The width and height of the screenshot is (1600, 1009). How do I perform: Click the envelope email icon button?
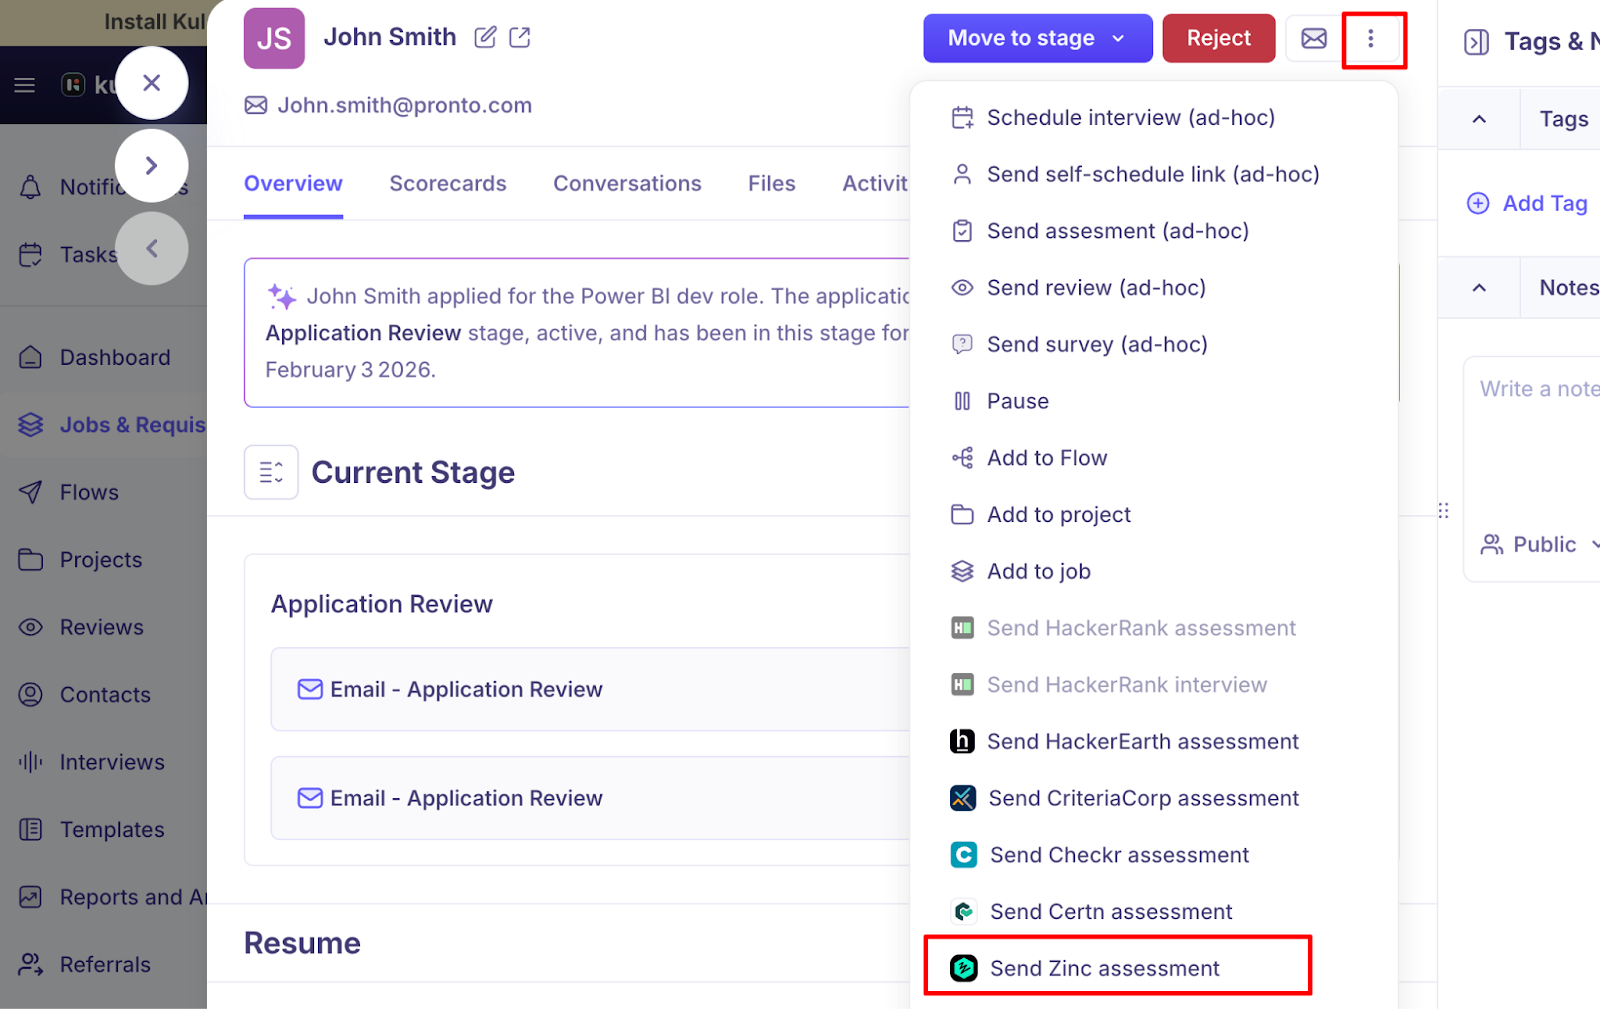[x=1313, y=39]
